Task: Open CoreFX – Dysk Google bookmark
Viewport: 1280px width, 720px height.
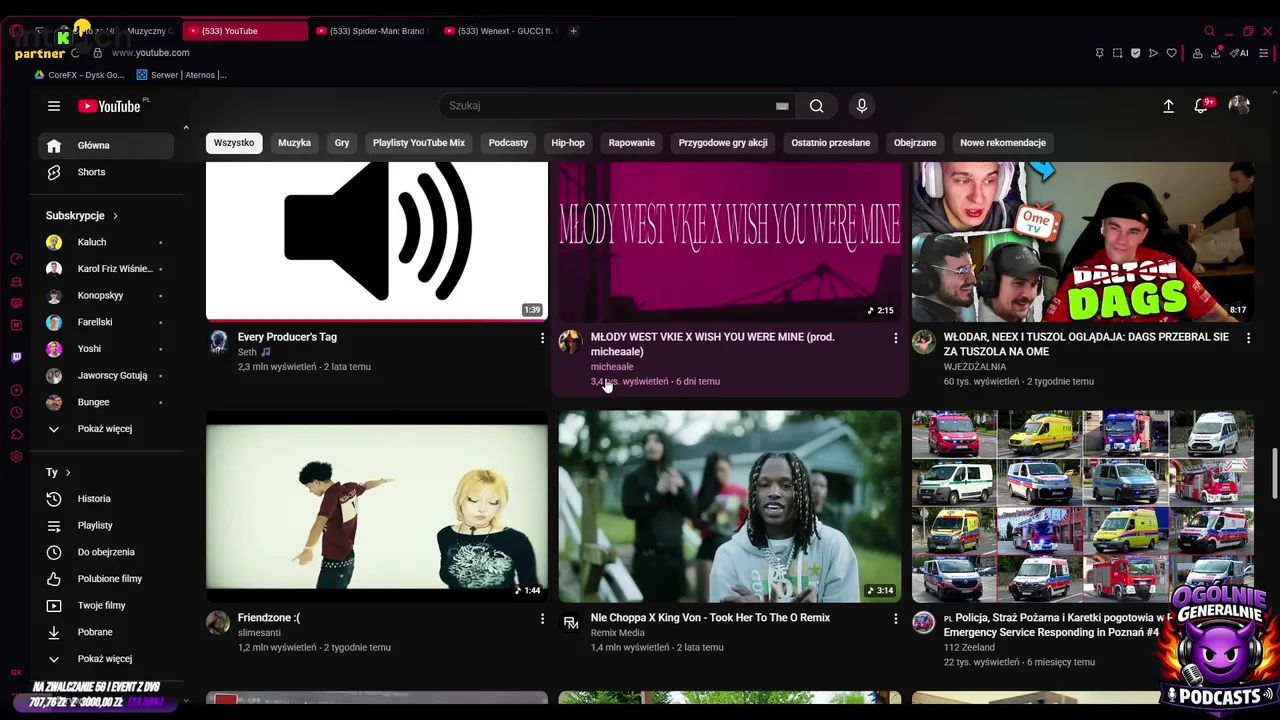Action: (79, 75)
